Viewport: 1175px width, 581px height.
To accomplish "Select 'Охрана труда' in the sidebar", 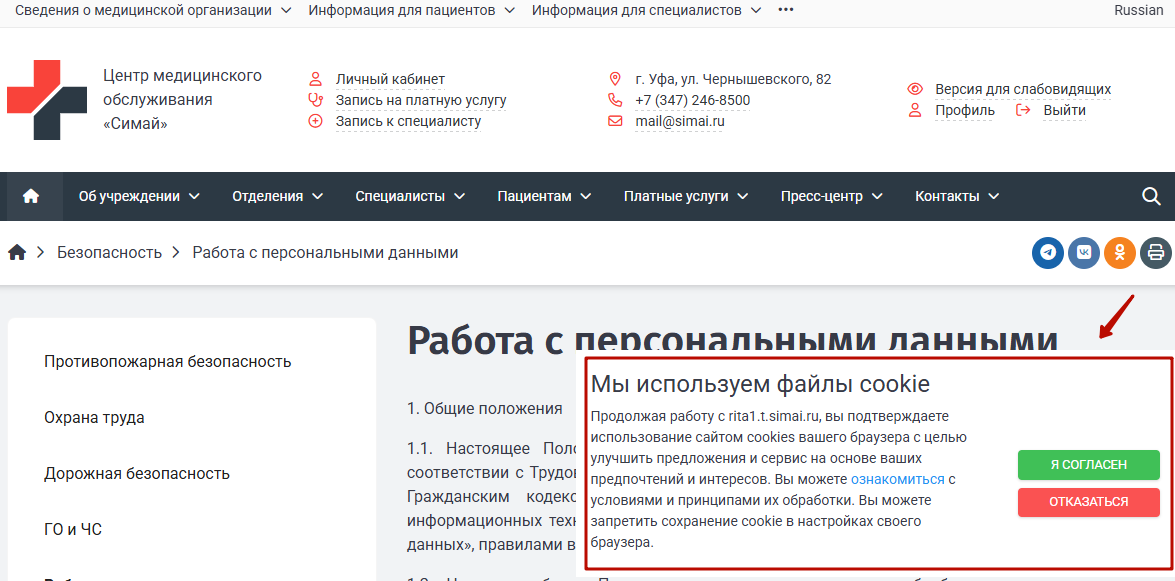I will pyautogui.click(x=94, y=417).
